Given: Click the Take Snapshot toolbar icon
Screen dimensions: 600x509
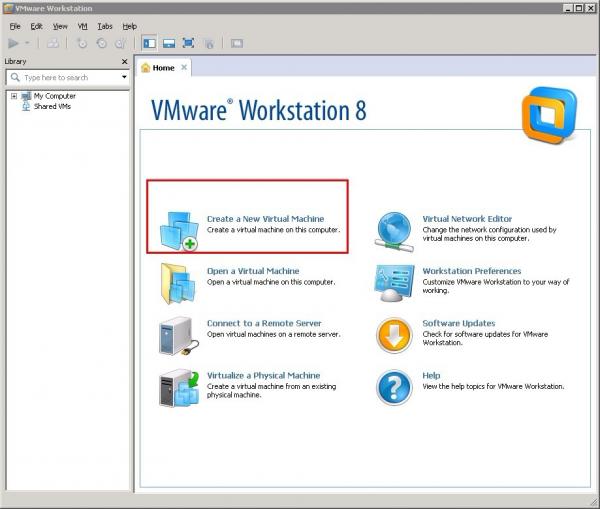Looking at the screenshot, I should click(82, 43).
